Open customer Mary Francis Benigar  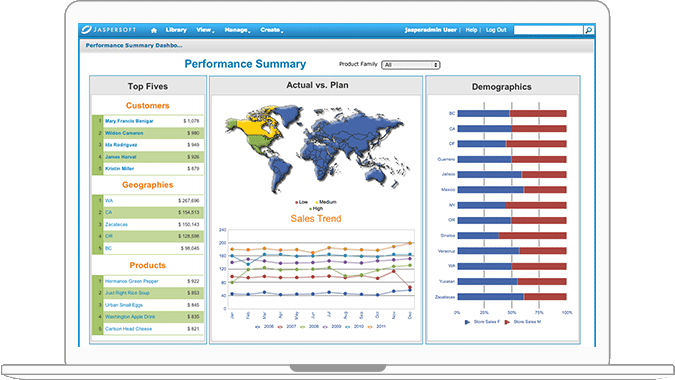click(129, 121)
